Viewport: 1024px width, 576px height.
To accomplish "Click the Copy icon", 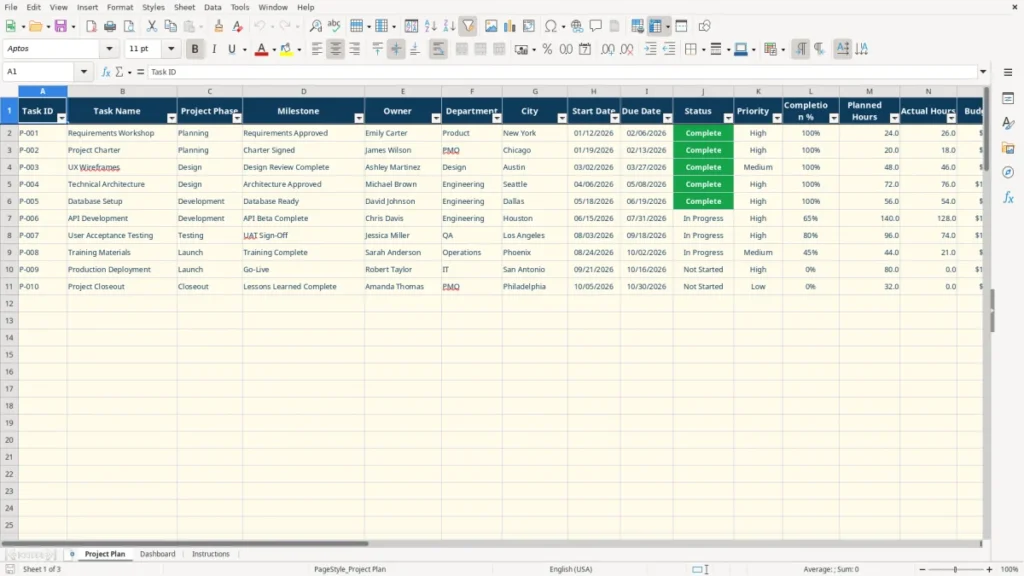I will click(x=170, y=26).
